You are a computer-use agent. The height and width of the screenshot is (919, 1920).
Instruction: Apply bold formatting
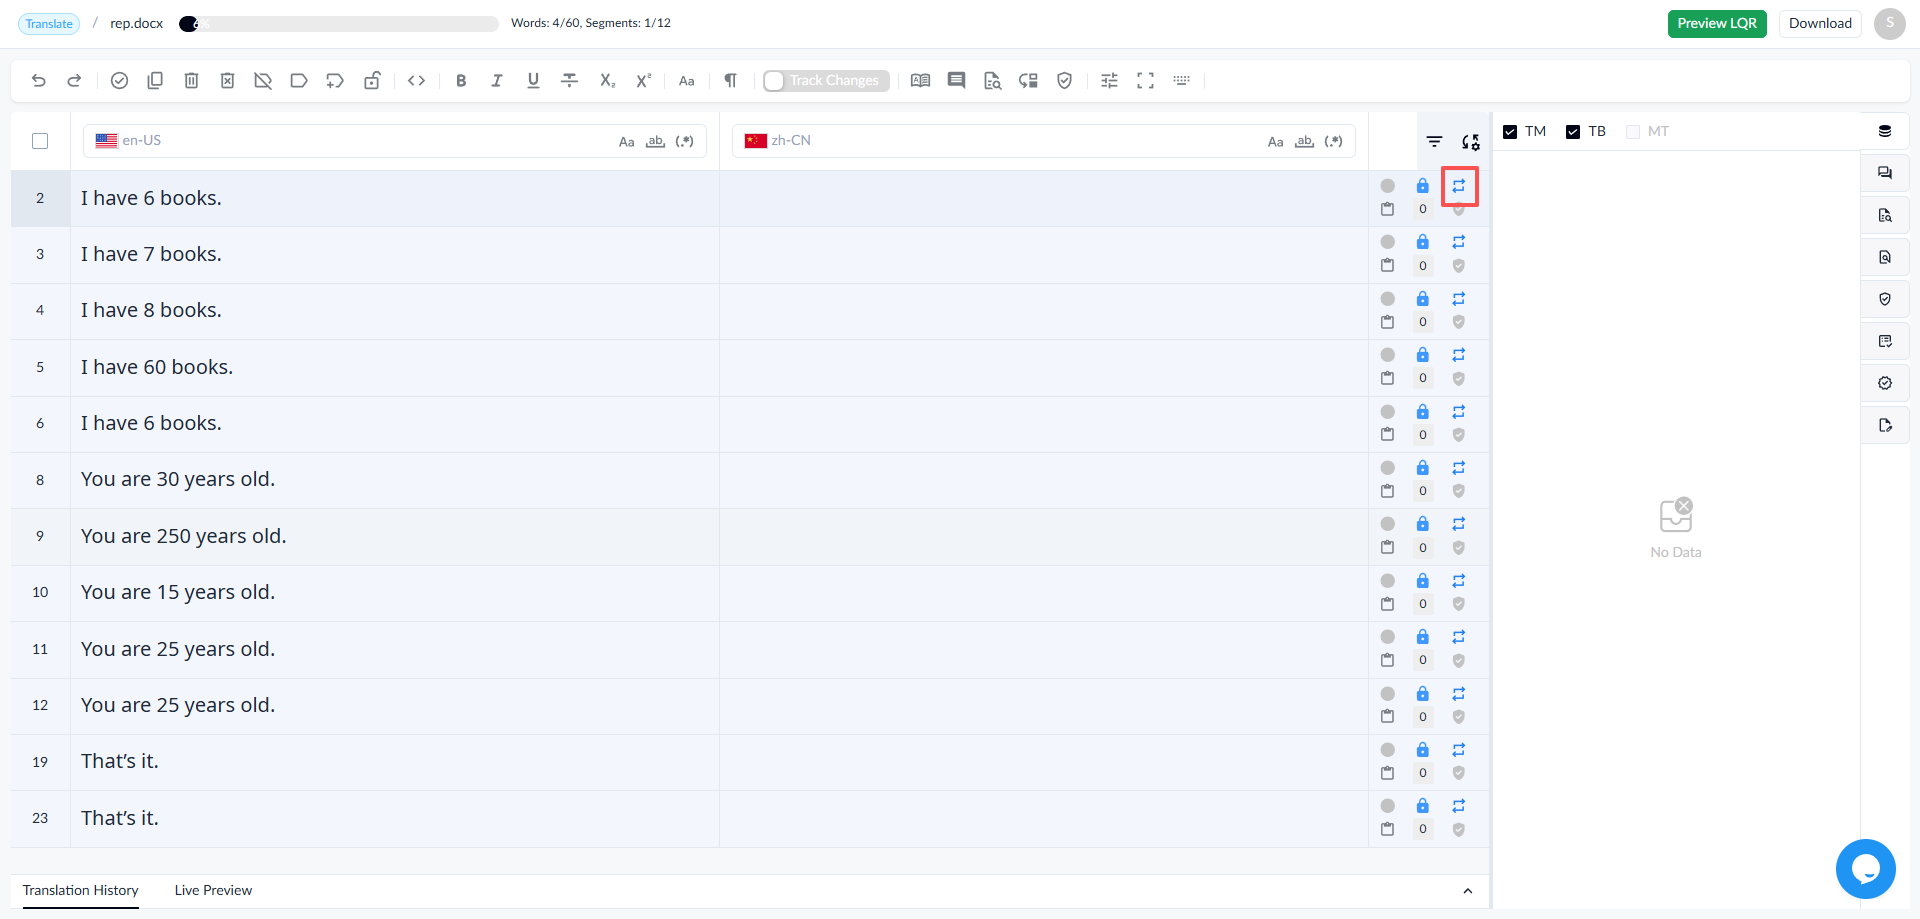461,81
